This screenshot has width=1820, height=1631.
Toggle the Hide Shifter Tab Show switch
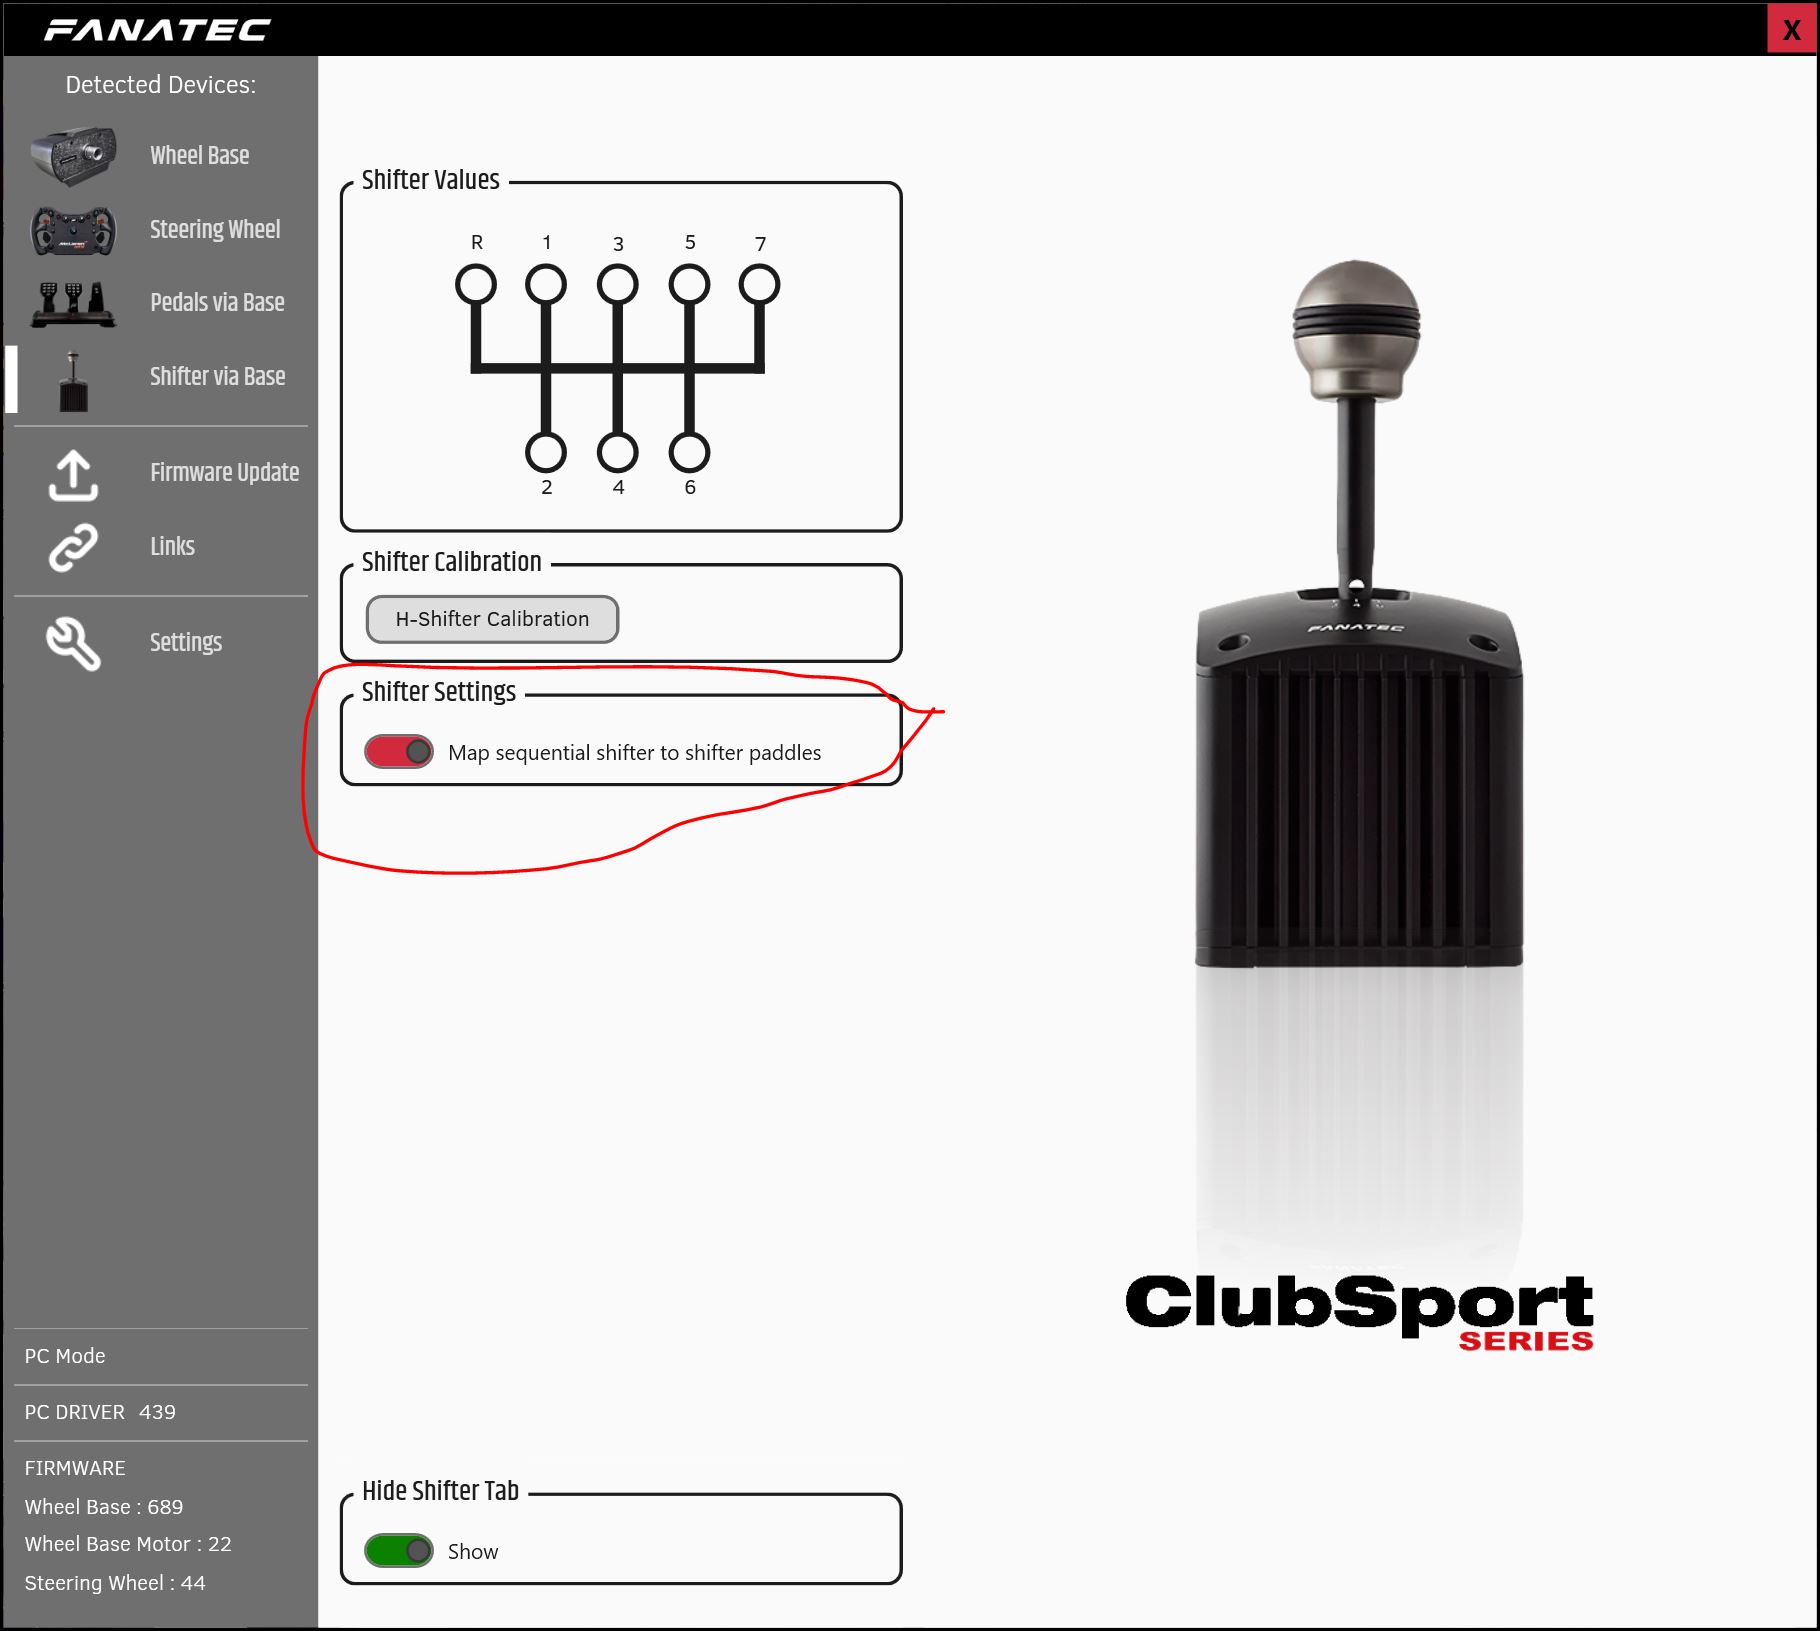(399, 1550)
